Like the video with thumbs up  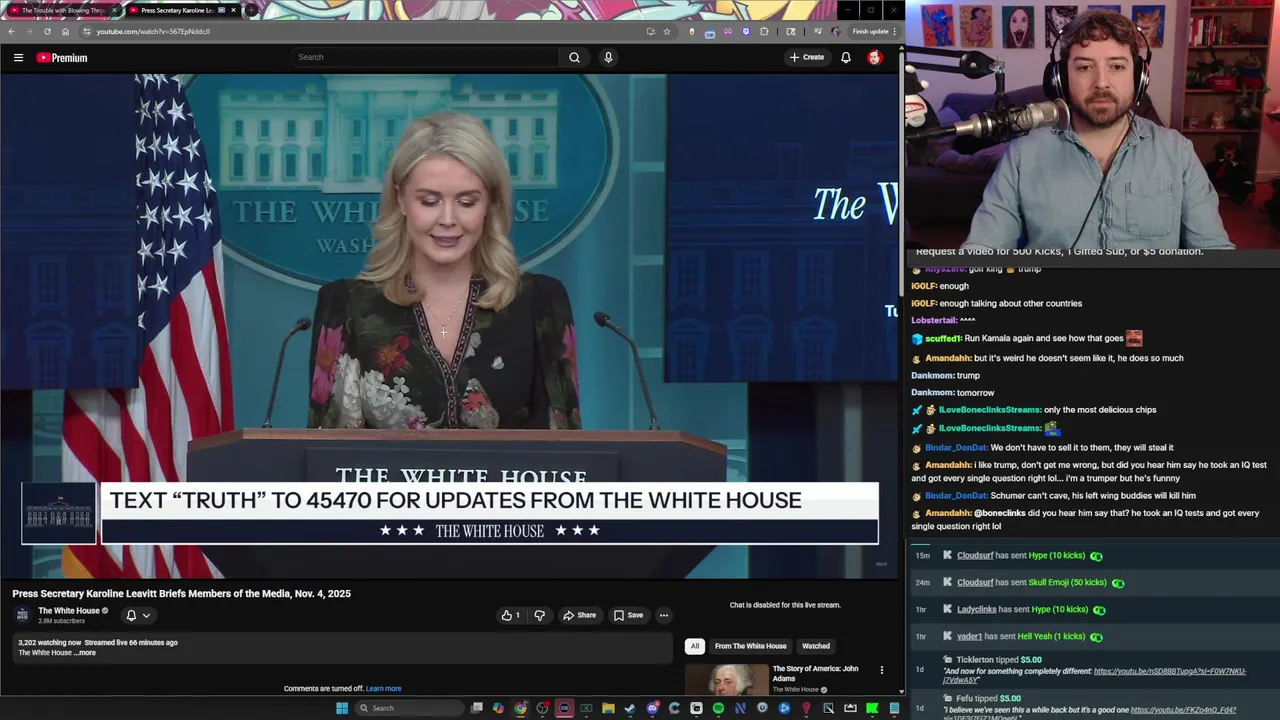coord(511,615)
